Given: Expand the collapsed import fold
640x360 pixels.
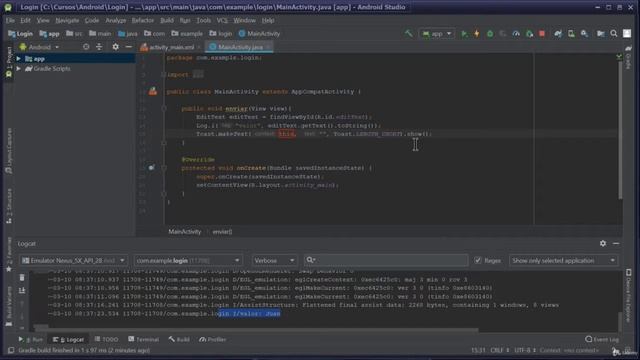Looking at the screenshot, I should [x=198, y=75].
